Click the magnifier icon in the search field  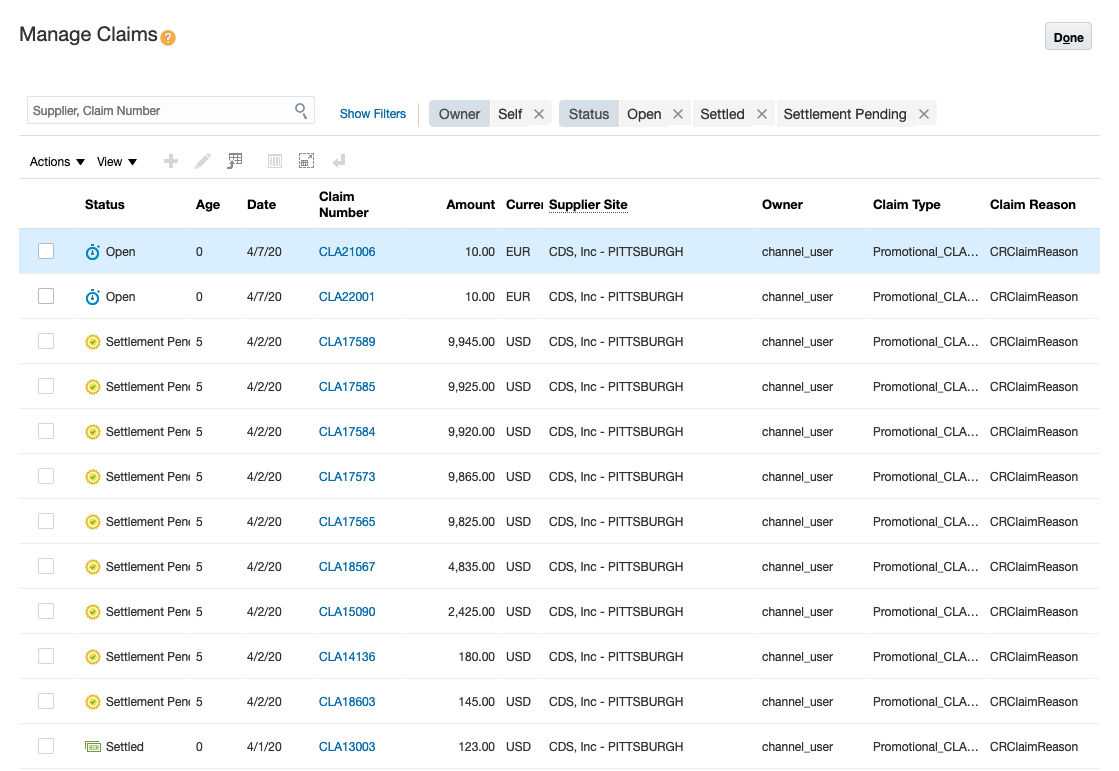click(x=300, y=110)
